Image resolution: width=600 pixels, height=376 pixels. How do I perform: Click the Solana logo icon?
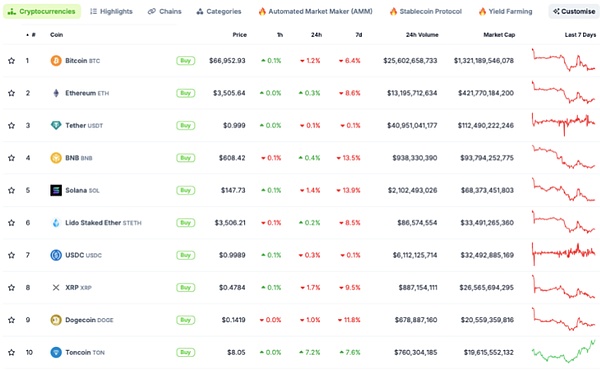[x=56, y=190]
